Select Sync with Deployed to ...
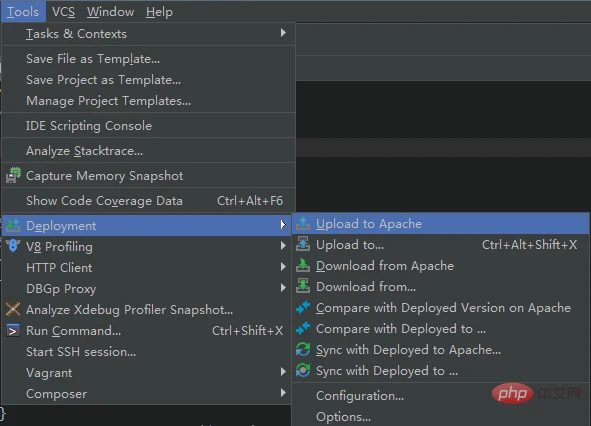 [x=441, y=371]
